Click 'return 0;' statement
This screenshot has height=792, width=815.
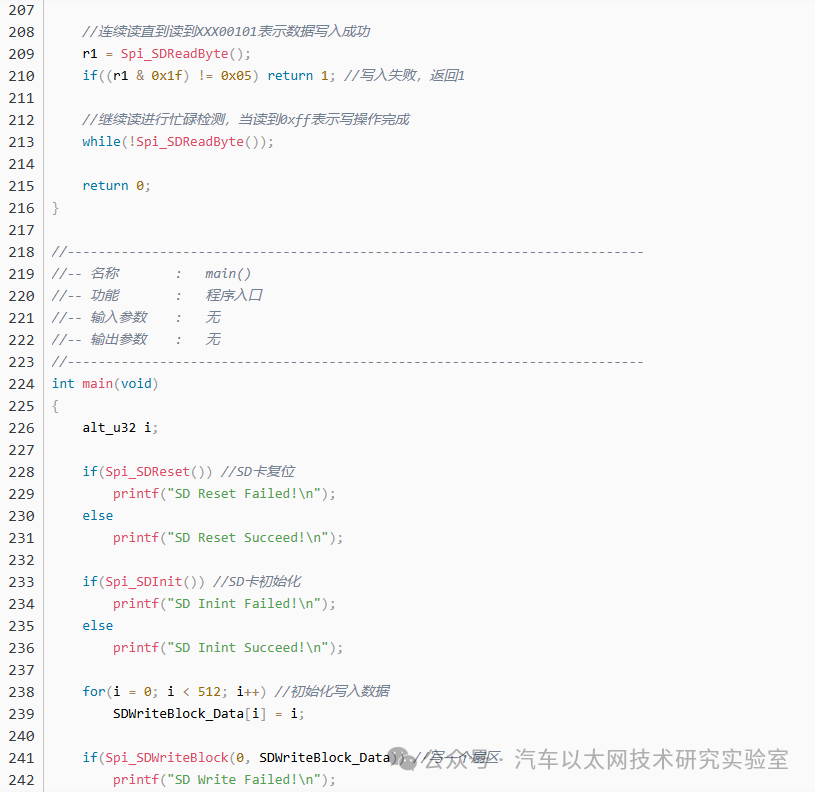(116, 186)
